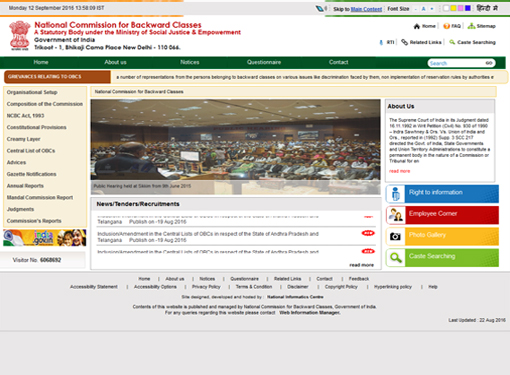Open footer Copyright Policy link

(341, 287)
